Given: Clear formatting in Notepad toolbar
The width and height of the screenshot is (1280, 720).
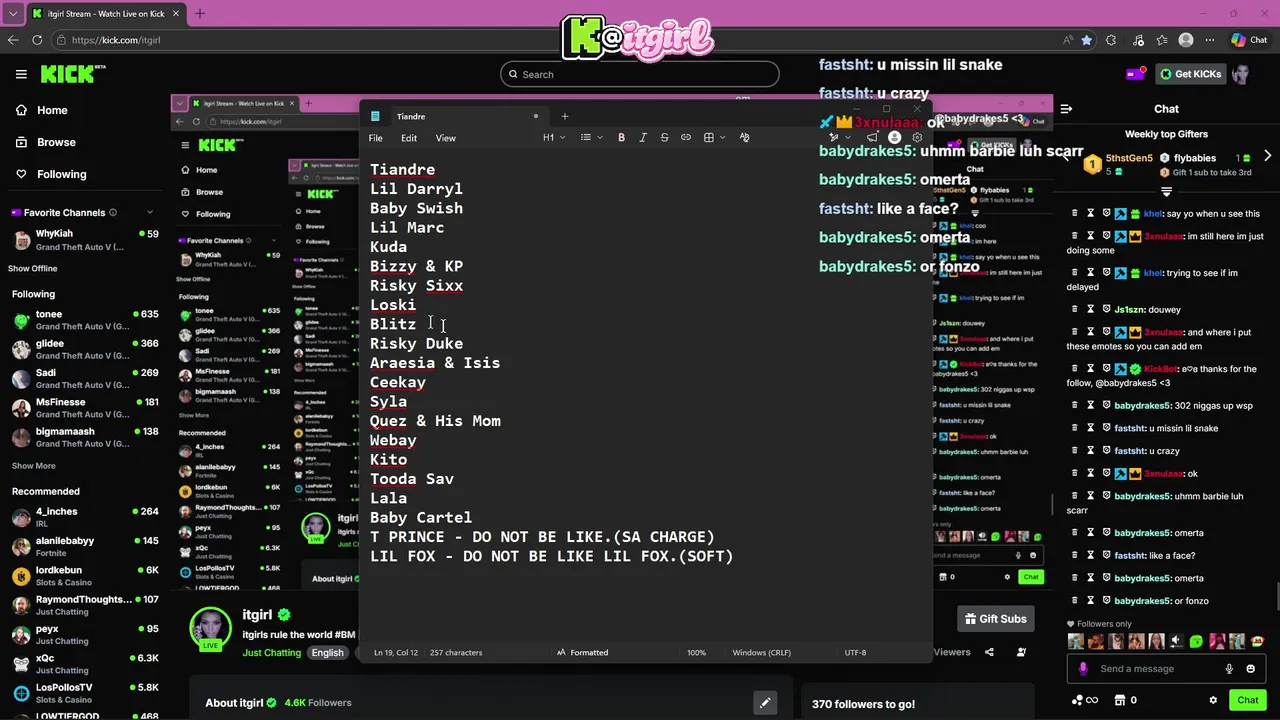Looking at the screenshot, I should 744,138.
